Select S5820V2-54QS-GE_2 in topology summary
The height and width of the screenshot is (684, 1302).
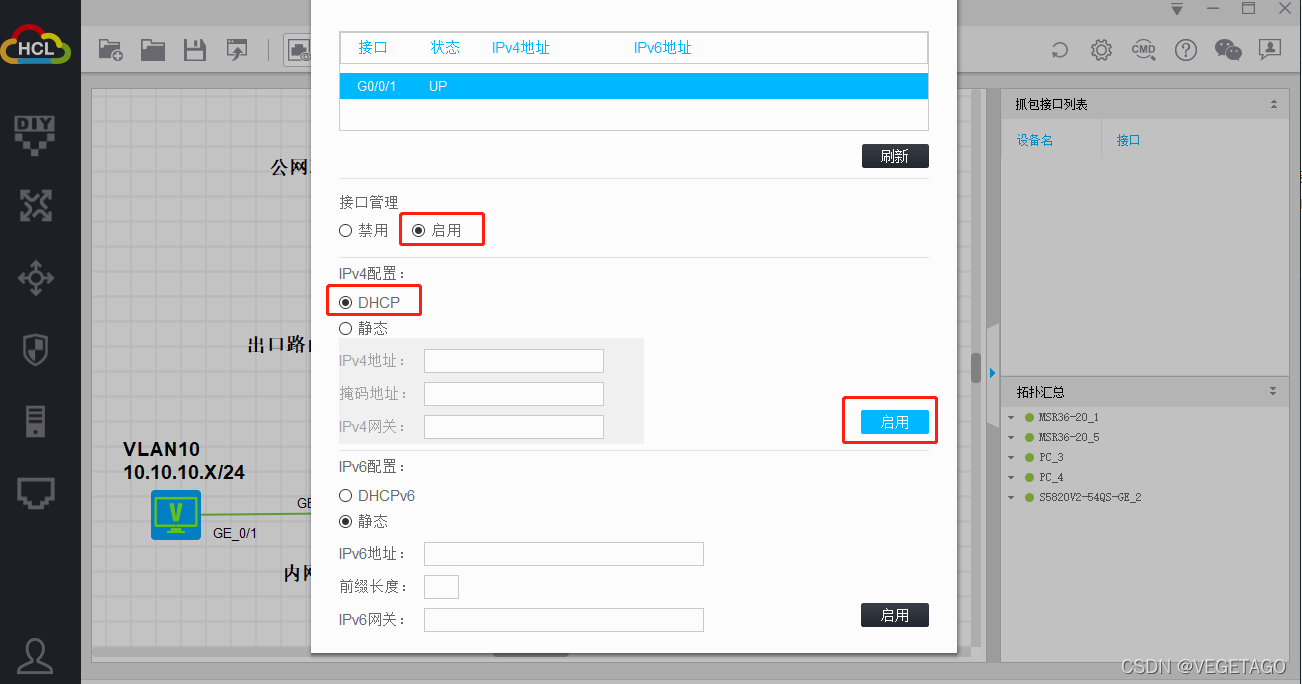coord(1090,497)
